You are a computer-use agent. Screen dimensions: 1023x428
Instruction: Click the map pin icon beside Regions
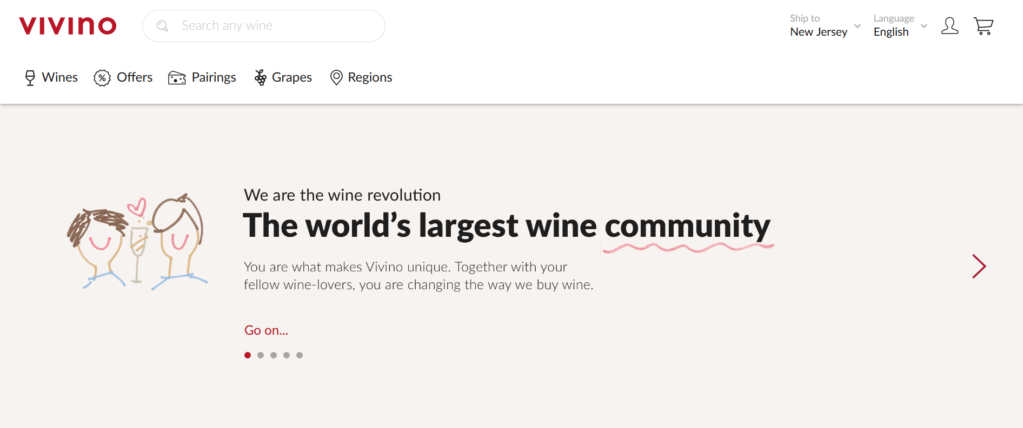coord(336,78)
